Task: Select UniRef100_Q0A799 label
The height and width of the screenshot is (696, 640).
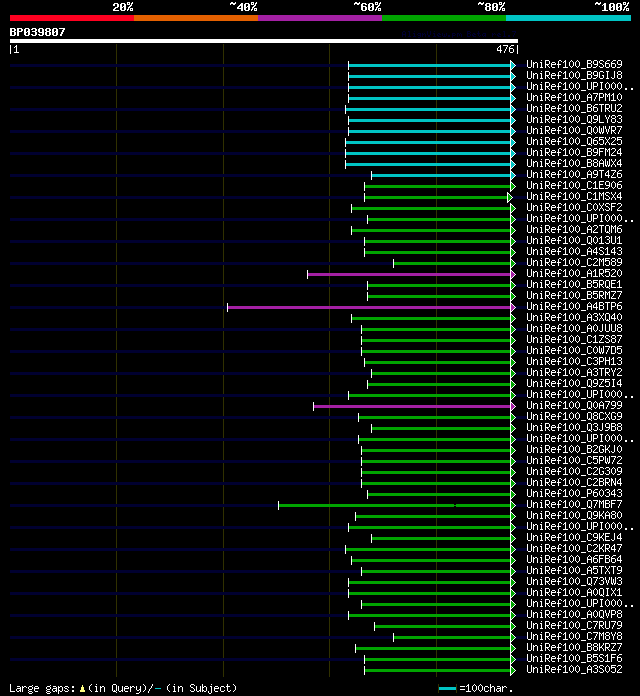Action: coord(574,405)
